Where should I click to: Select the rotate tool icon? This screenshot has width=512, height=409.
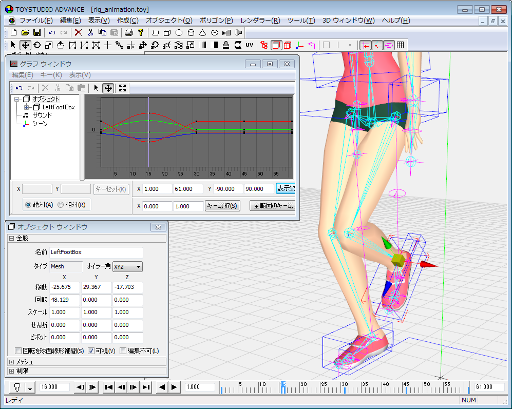click(37, 45)
